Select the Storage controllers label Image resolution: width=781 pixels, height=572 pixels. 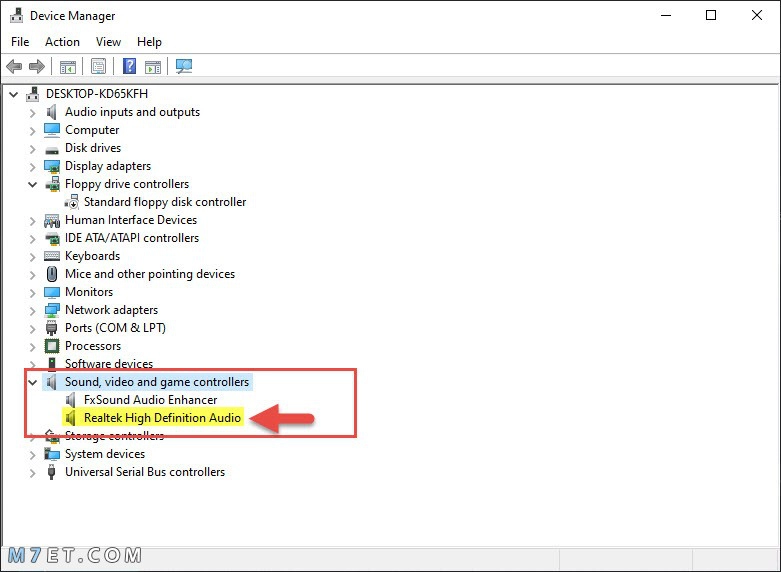click(114, 436)
